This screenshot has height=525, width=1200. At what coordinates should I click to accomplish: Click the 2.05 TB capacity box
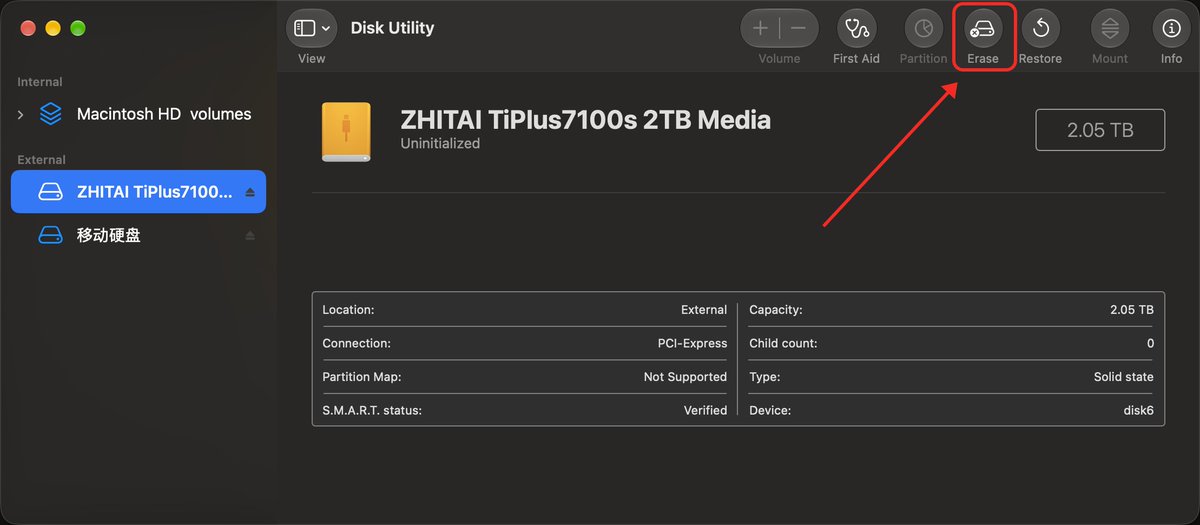1100,130
